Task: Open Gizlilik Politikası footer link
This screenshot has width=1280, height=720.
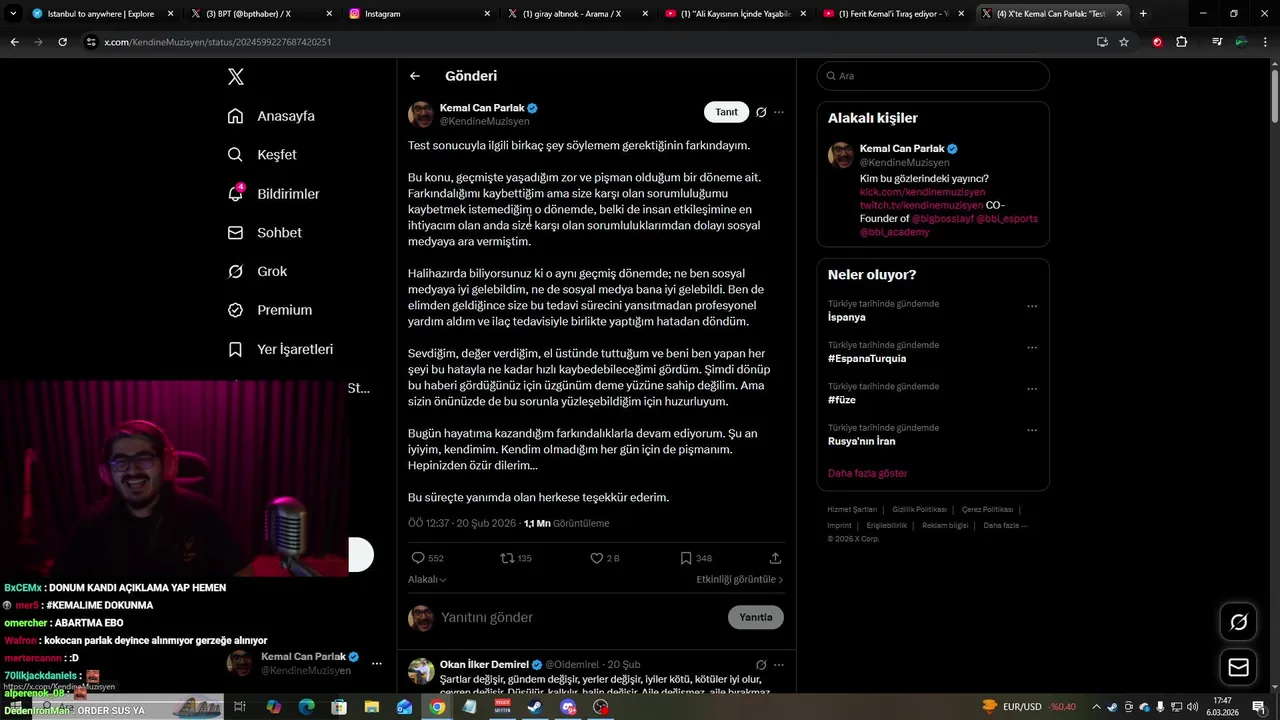Action: pos(919,510)
